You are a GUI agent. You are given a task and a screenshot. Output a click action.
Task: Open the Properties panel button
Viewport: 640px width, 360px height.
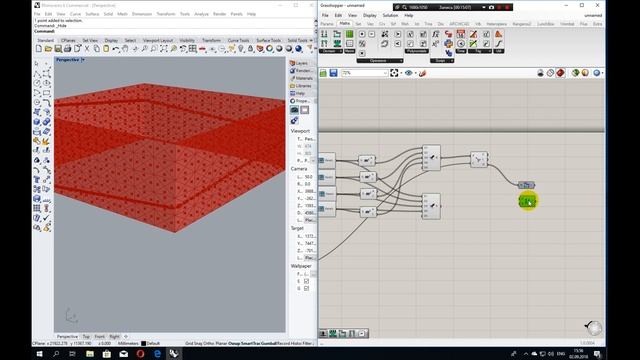pyautogui.click(x=301, y=101)
